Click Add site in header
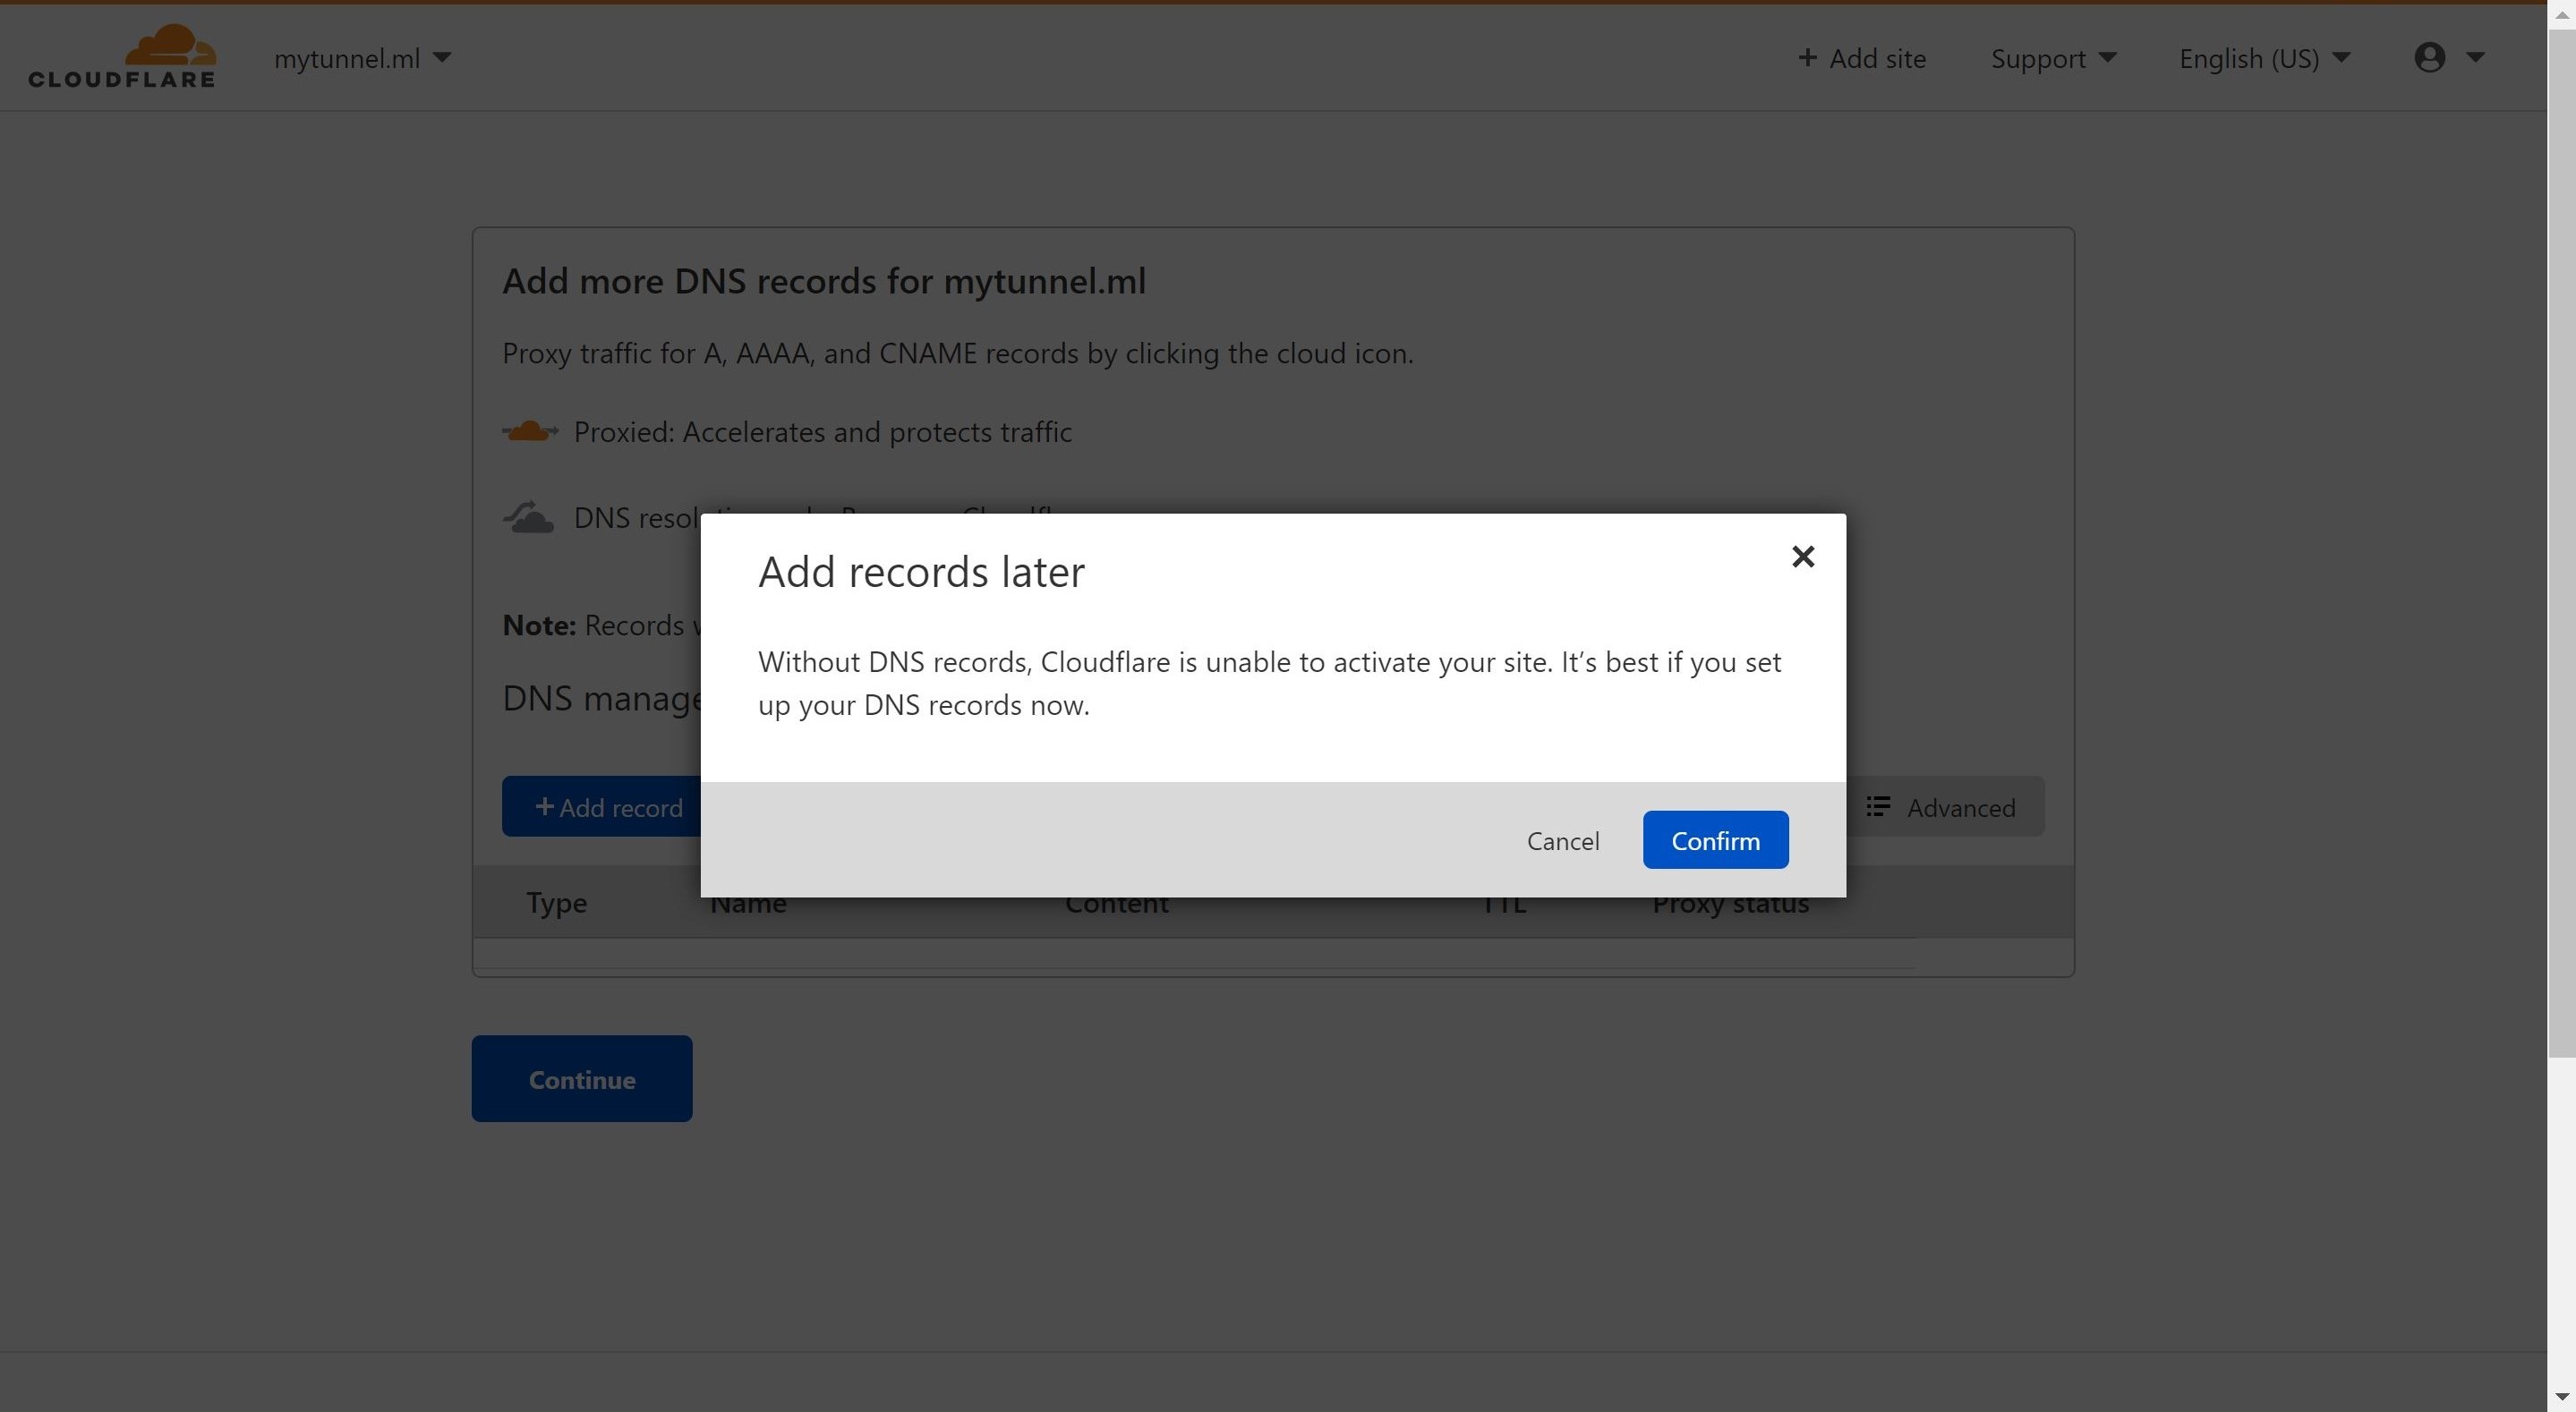Screen dimensions: 2576x1412 click(1861, 58)
